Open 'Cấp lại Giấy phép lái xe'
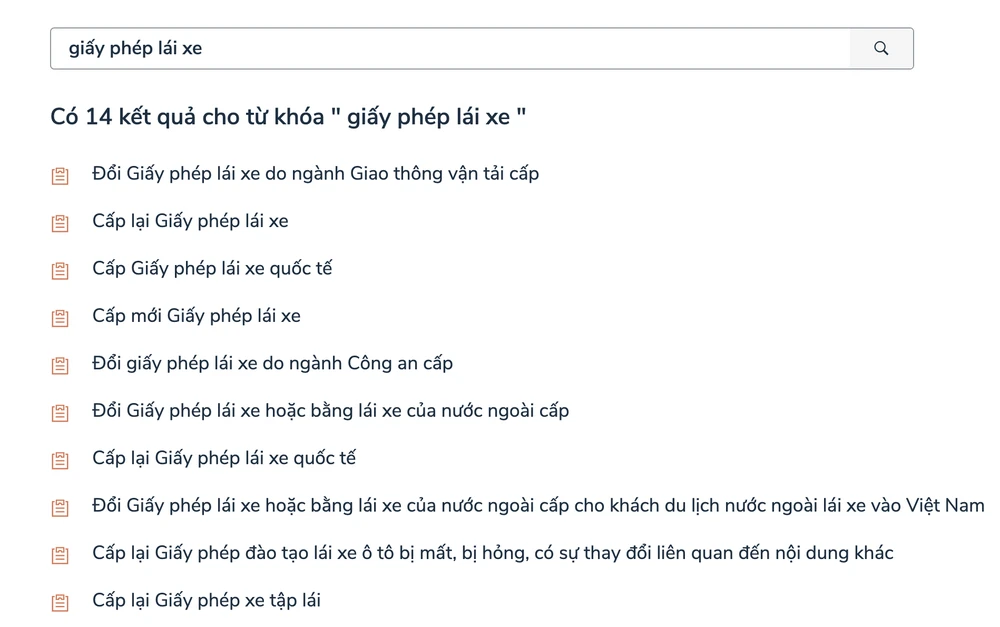 (x=189, y=221)
